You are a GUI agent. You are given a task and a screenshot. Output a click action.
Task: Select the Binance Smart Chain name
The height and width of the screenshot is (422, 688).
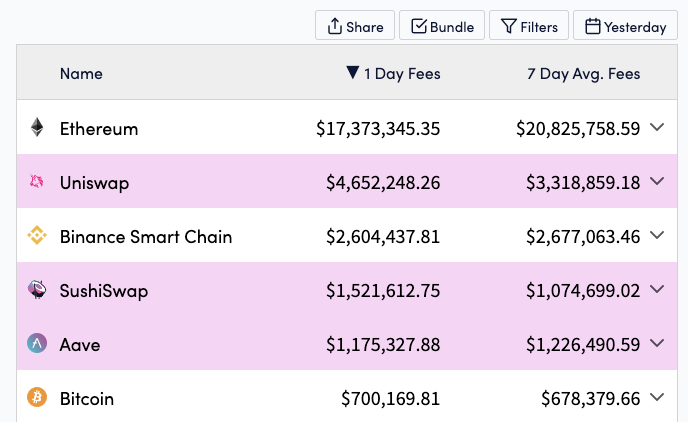pos(146,236)
